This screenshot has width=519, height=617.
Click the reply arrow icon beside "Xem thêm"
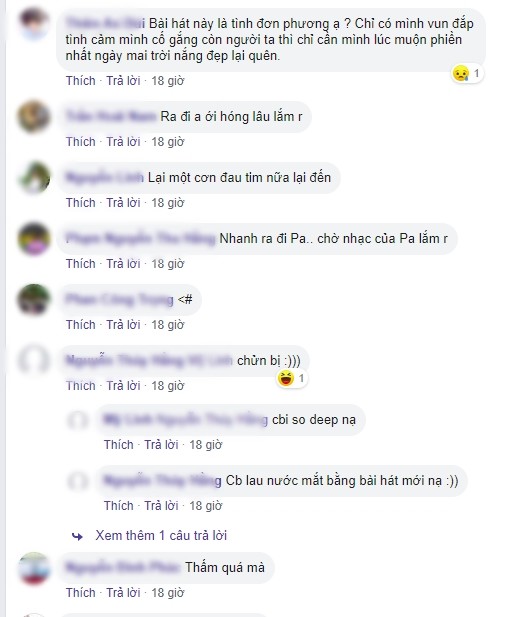click(78, 536)
